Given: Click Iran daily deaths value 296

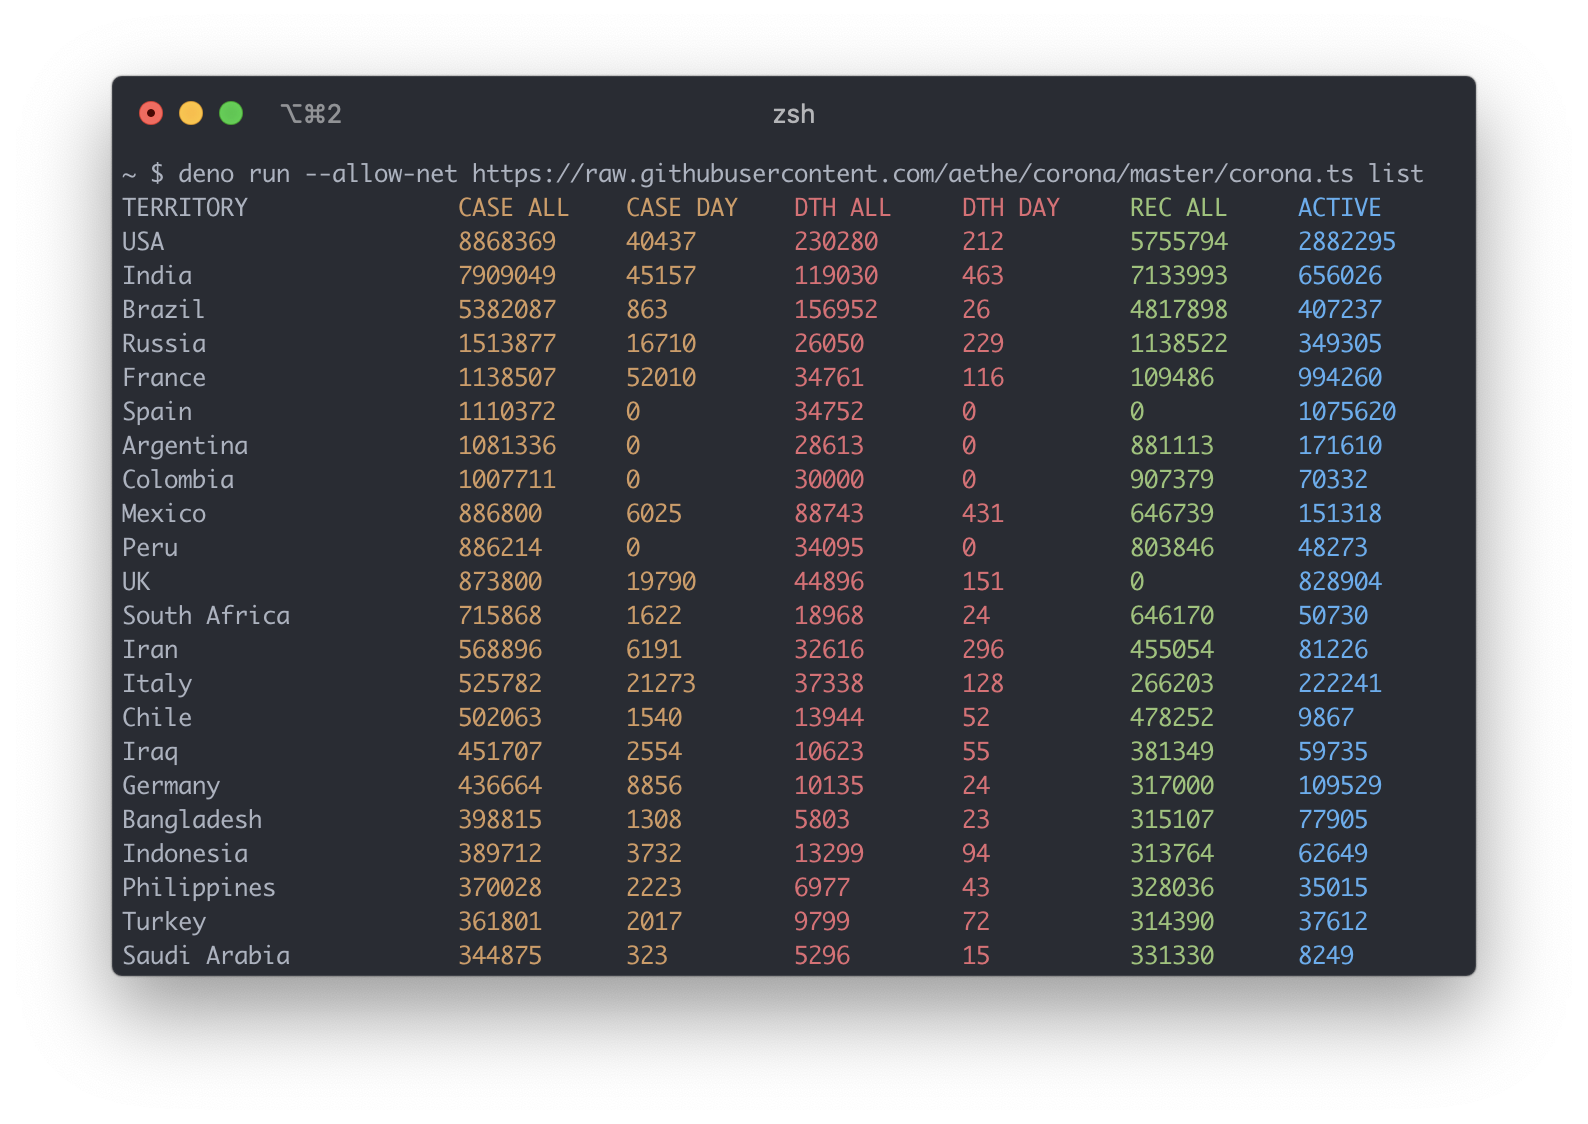Looking at the screenshot, I should click(983, 650).
